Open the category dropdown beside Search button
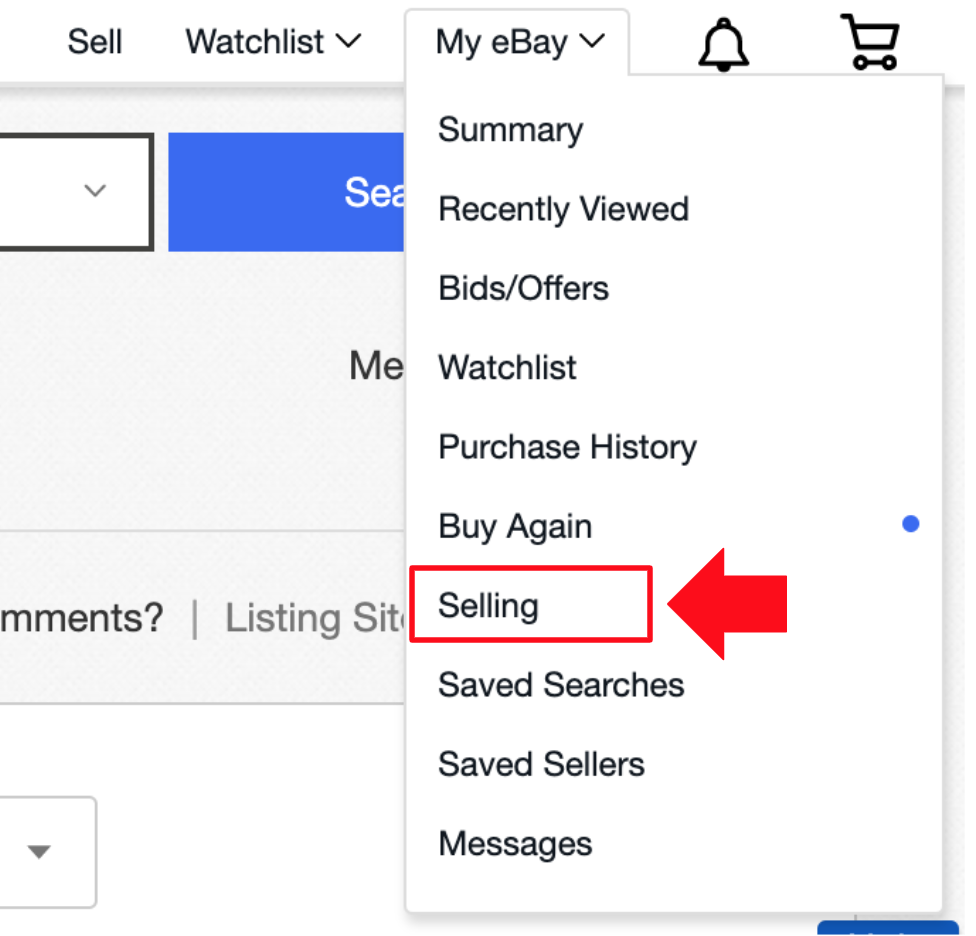This screenshot has width=976, height=936. pos(75,192)
